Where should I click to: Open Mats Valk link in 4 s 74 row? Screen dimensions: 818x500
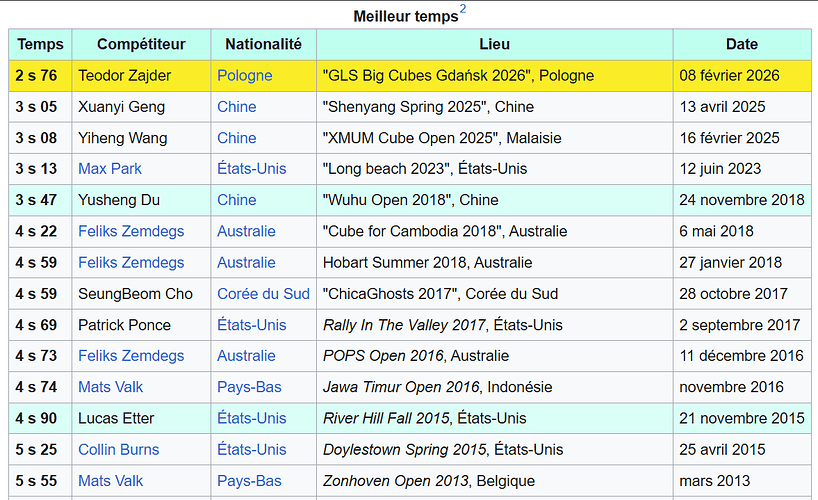[110, 387]
